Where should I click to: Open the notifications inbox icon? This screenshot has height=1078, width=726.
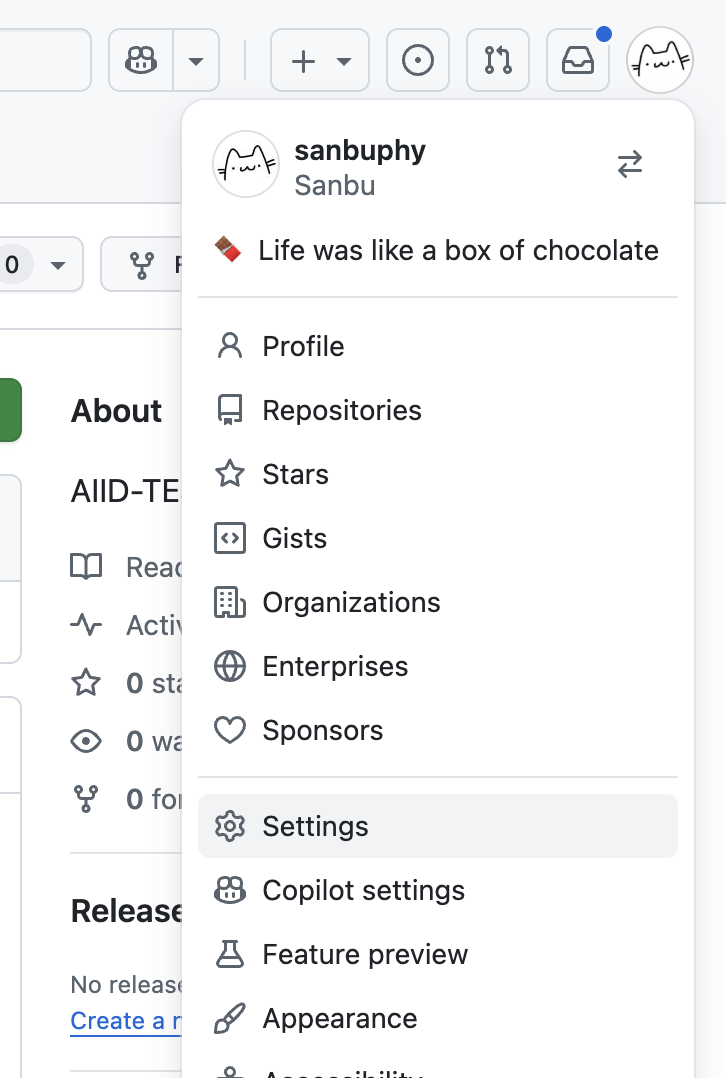point(578,61)
